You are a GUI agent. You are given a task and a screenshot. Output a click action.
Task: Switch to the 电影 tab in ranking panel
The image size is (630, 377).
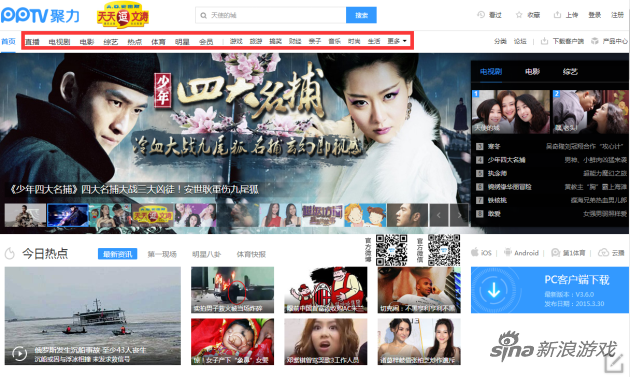click(532, 72)
